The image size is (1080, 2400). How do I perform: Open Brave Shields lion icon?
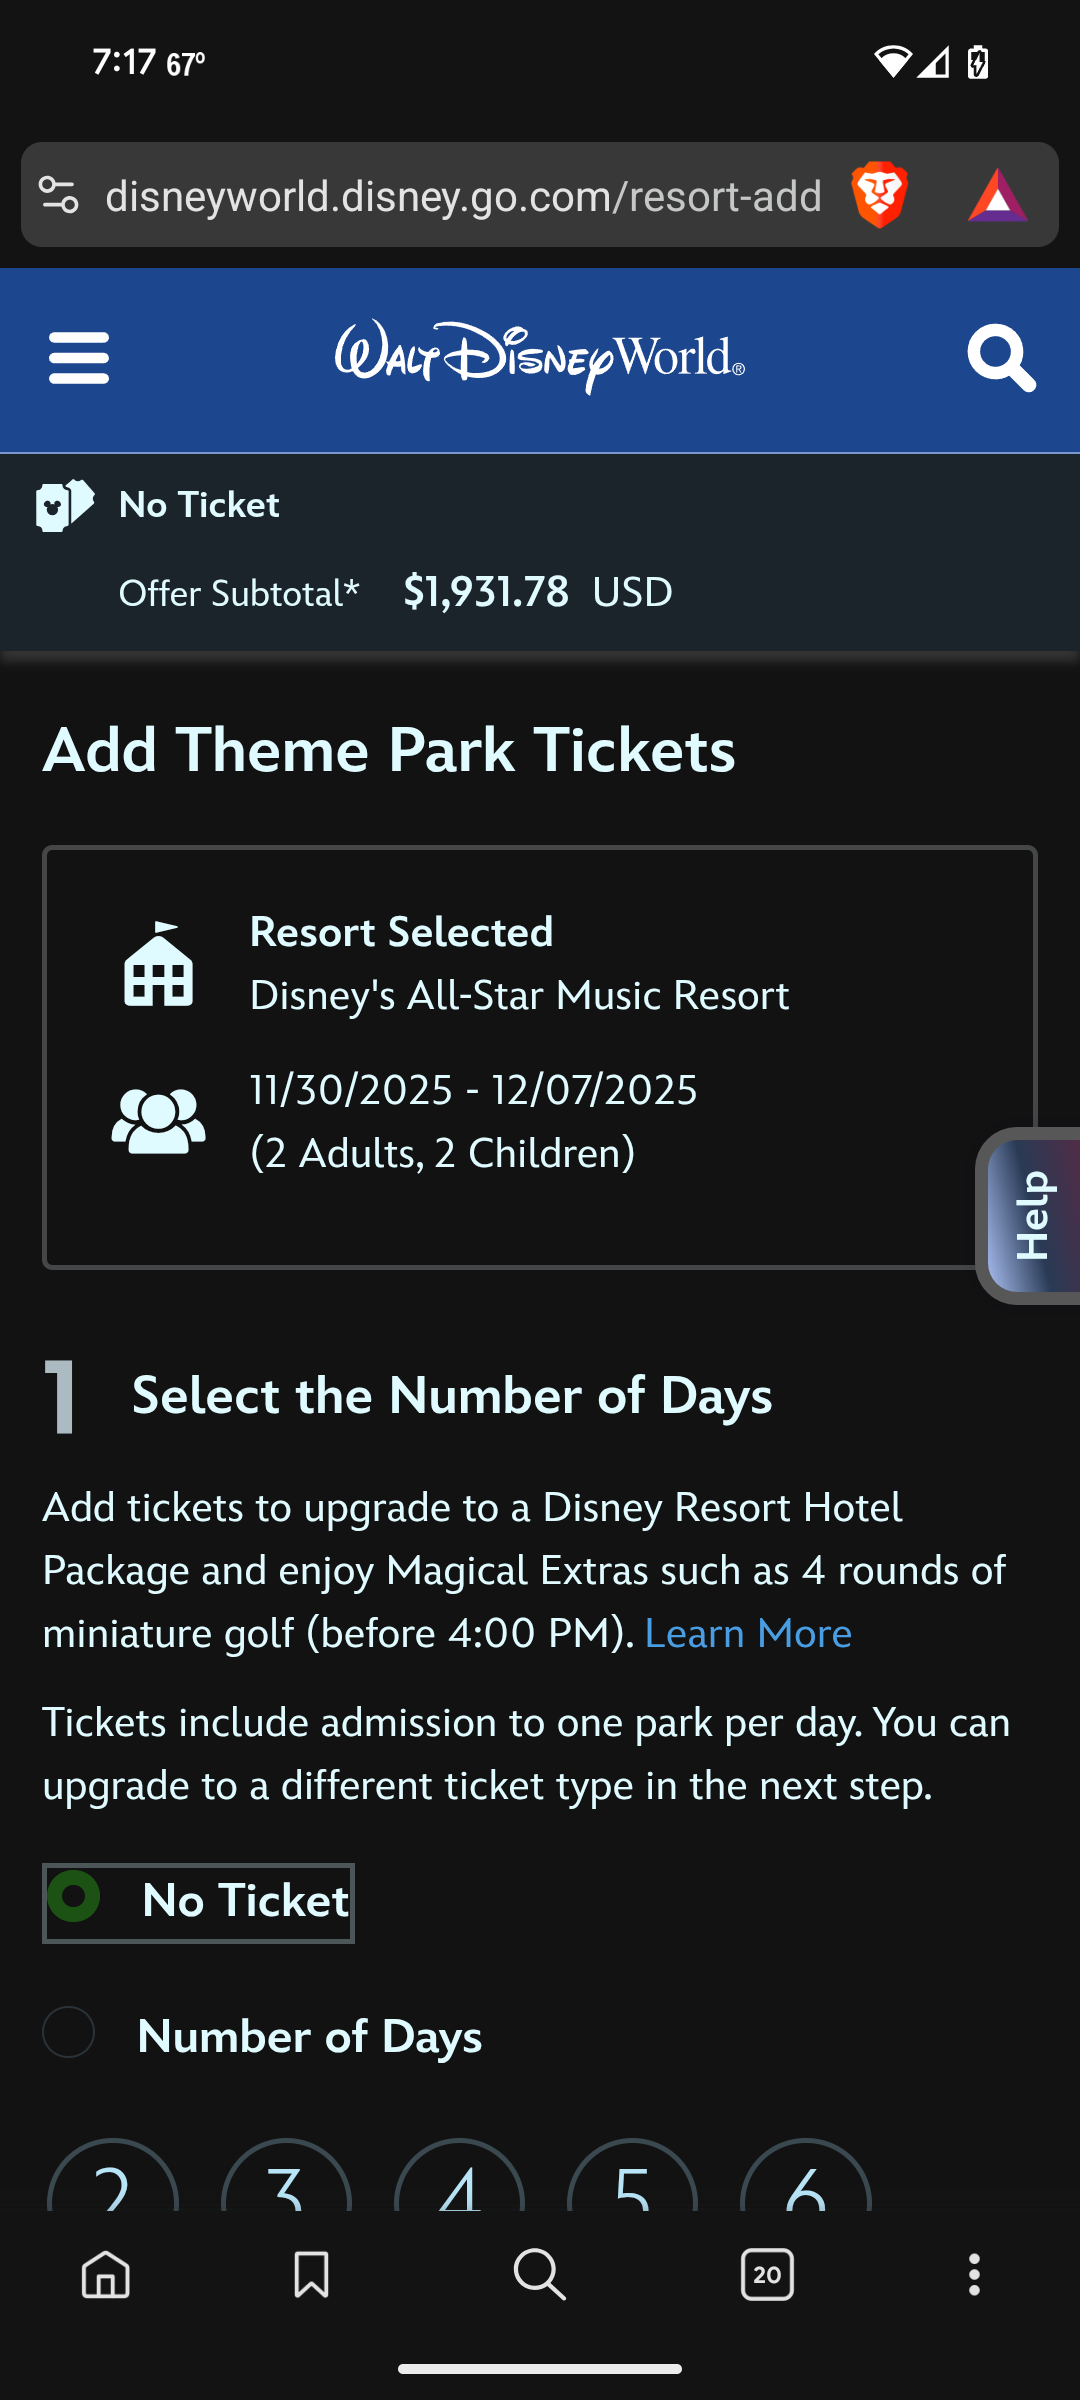click(879, 195)
